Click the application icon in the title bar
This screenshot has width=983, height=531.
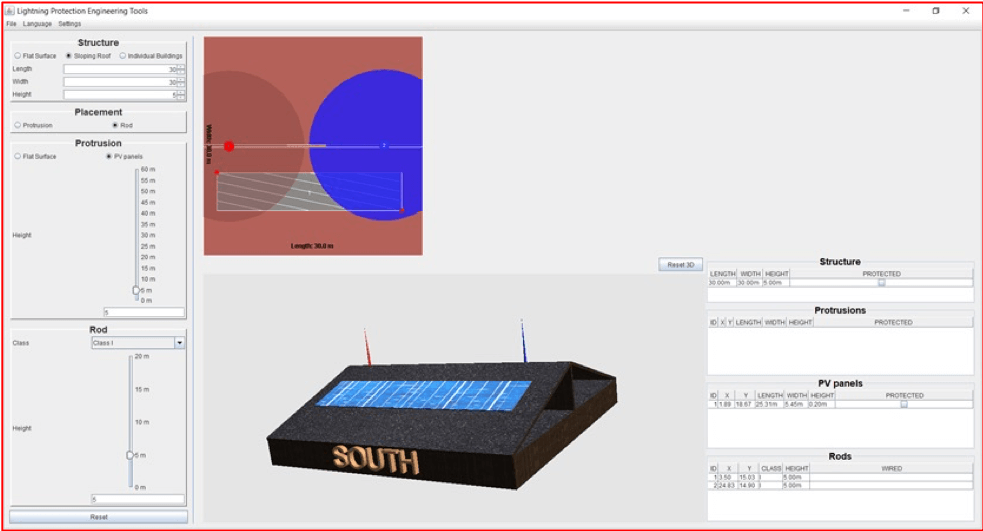(x=9, y=11)
